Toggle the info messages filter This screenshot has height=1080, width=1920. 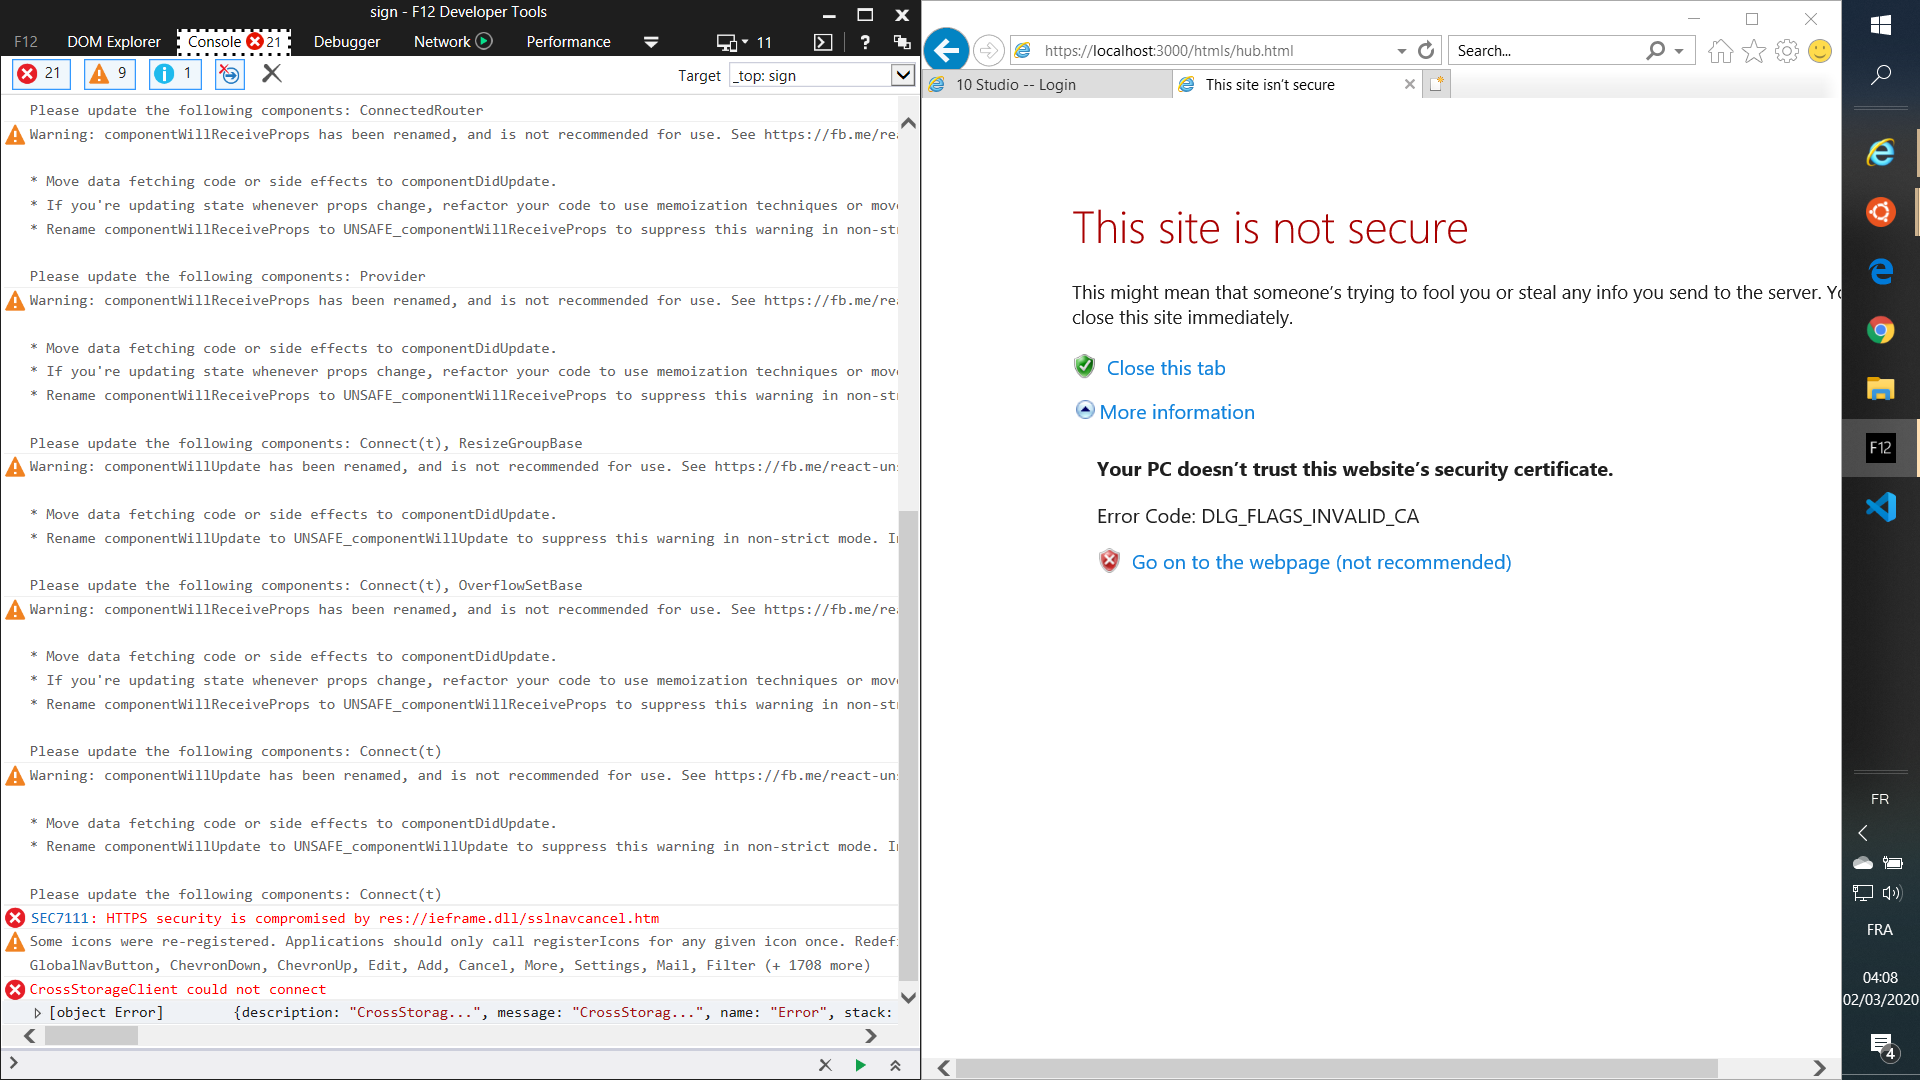click(x=174, y=73)
